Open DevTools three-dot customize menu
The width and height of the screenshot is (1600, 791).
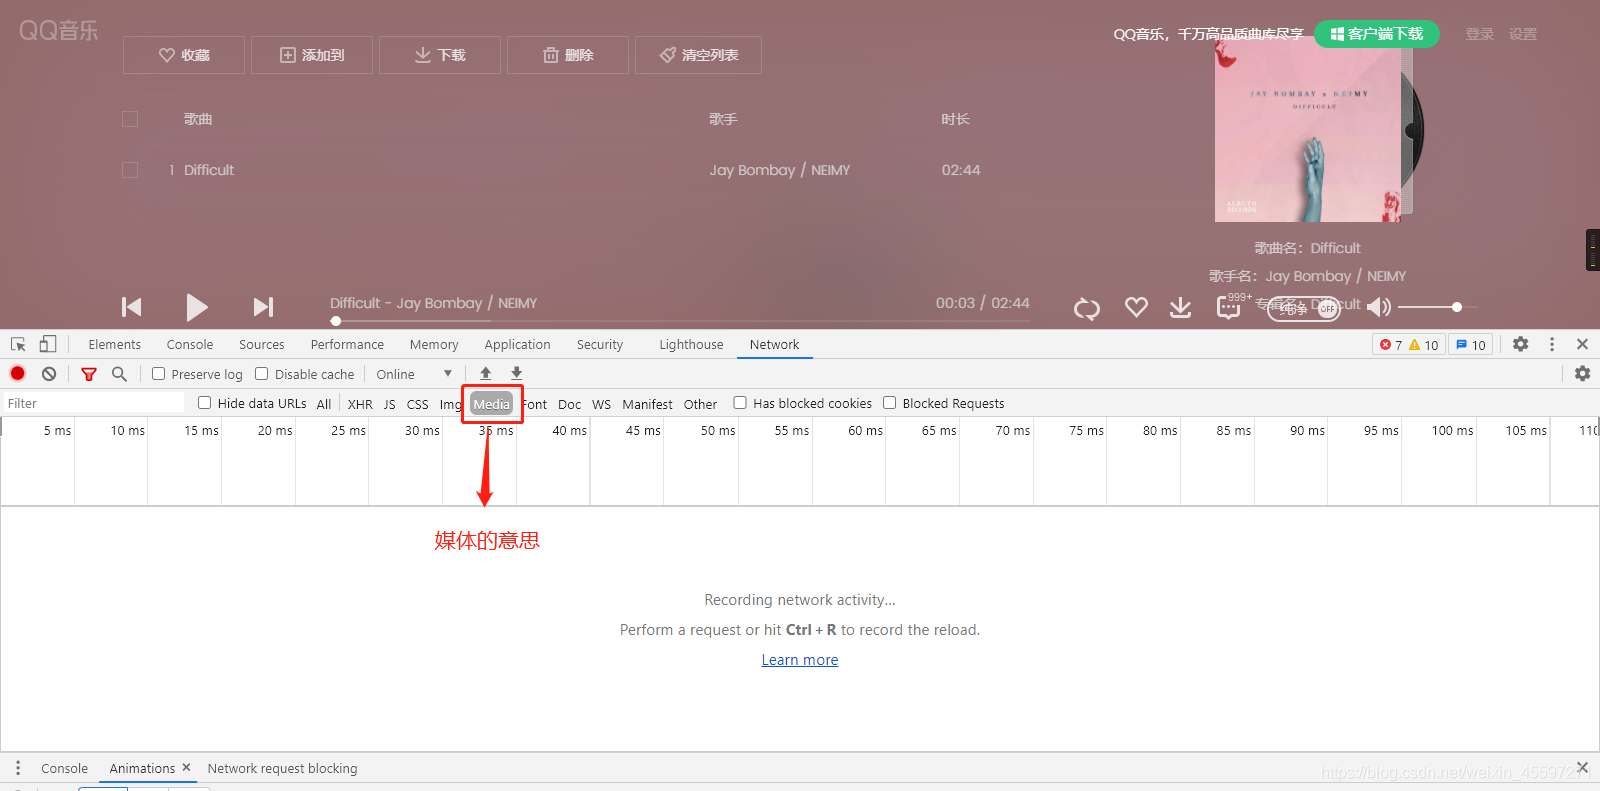1552,344
